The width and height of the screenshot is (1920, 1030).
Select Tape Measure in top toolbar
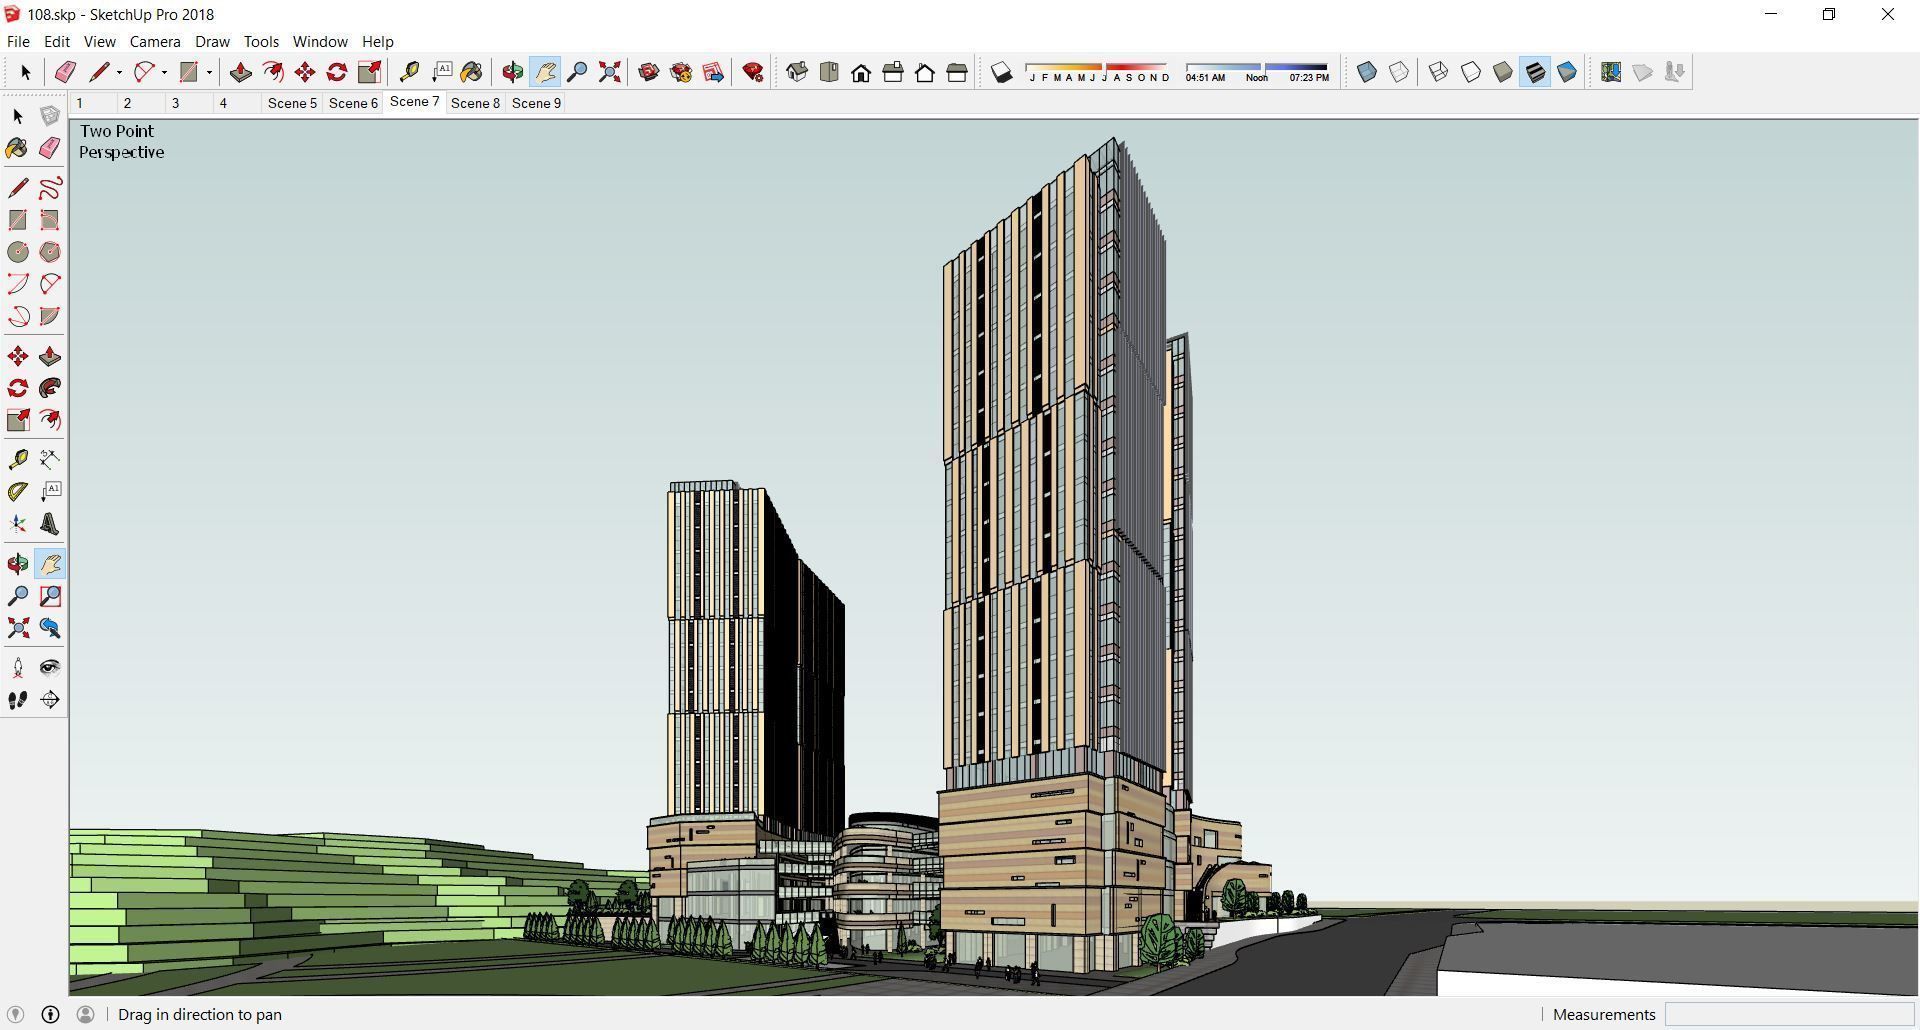click(x=409, y=72)
